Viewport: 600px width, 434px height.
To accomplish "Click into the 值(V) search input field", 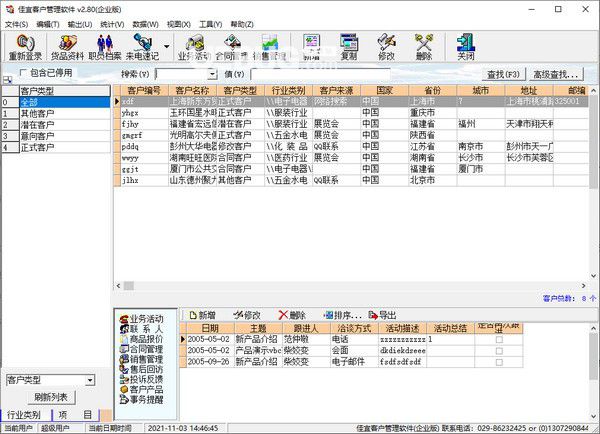I will [320, 74].
